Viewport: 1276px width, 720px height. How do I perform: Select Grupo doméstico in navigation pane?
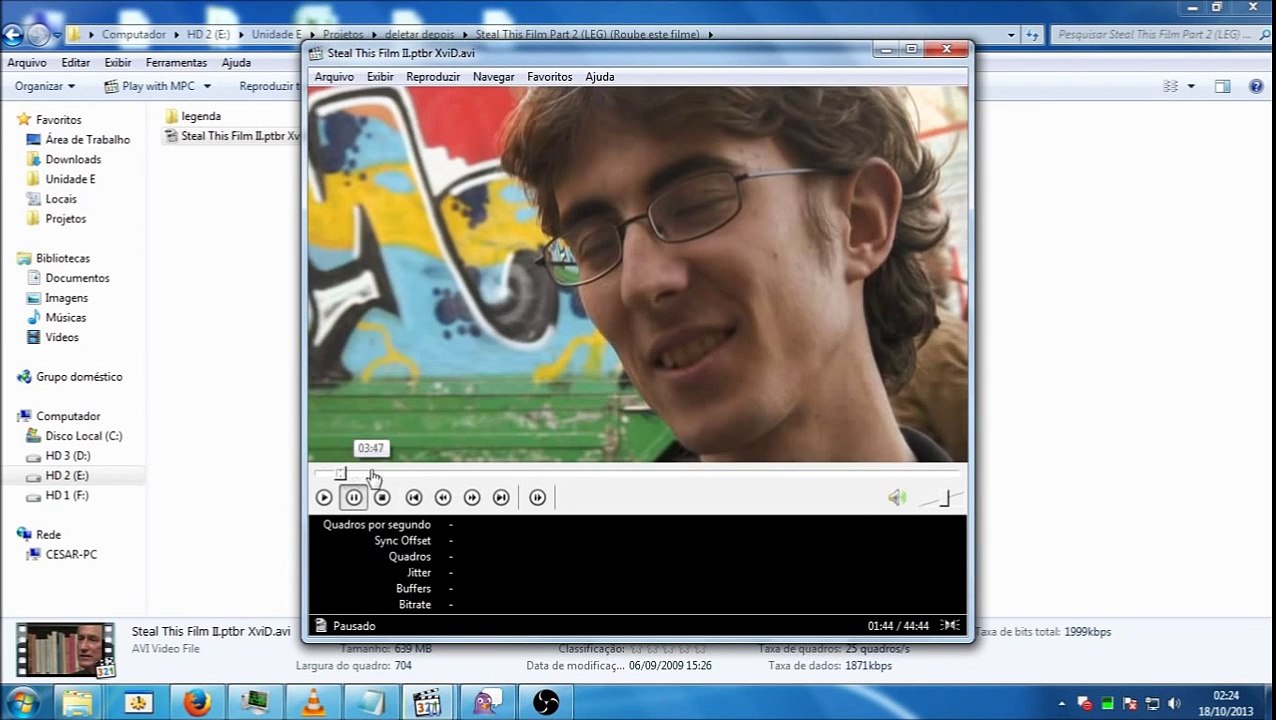70,377
